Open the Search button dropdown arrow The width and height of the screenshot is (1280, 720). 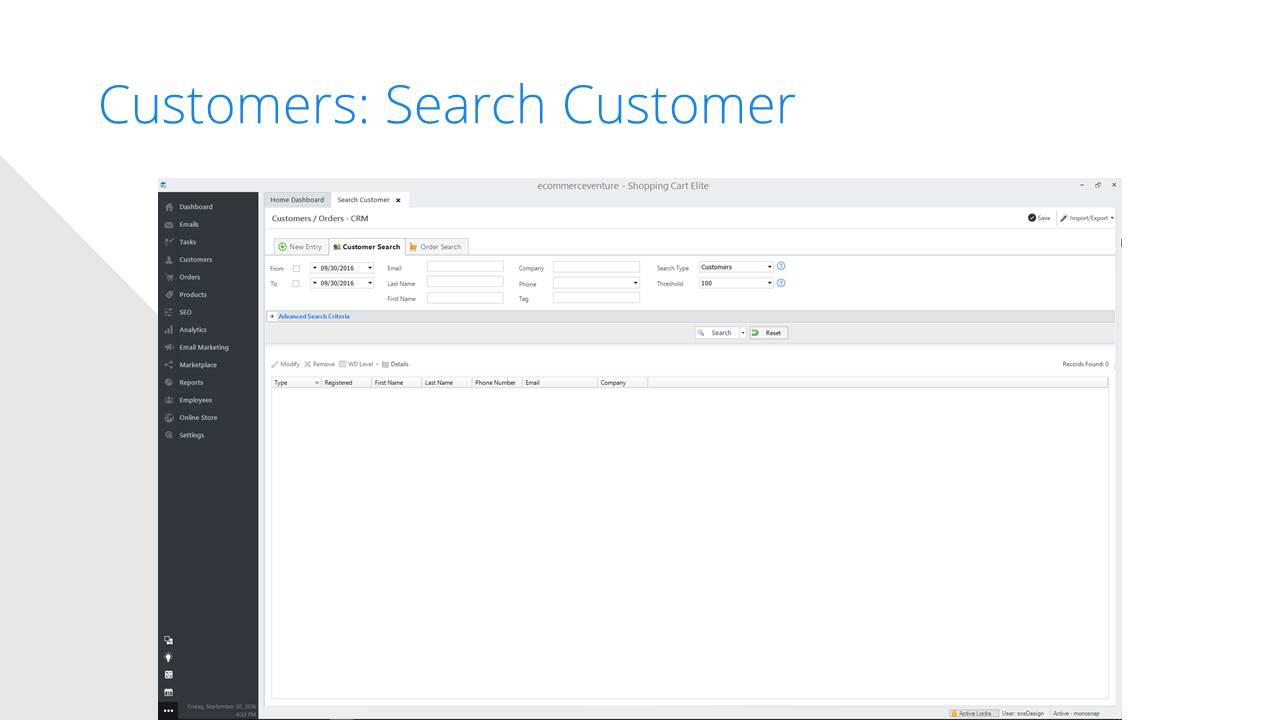click(743, 333)
